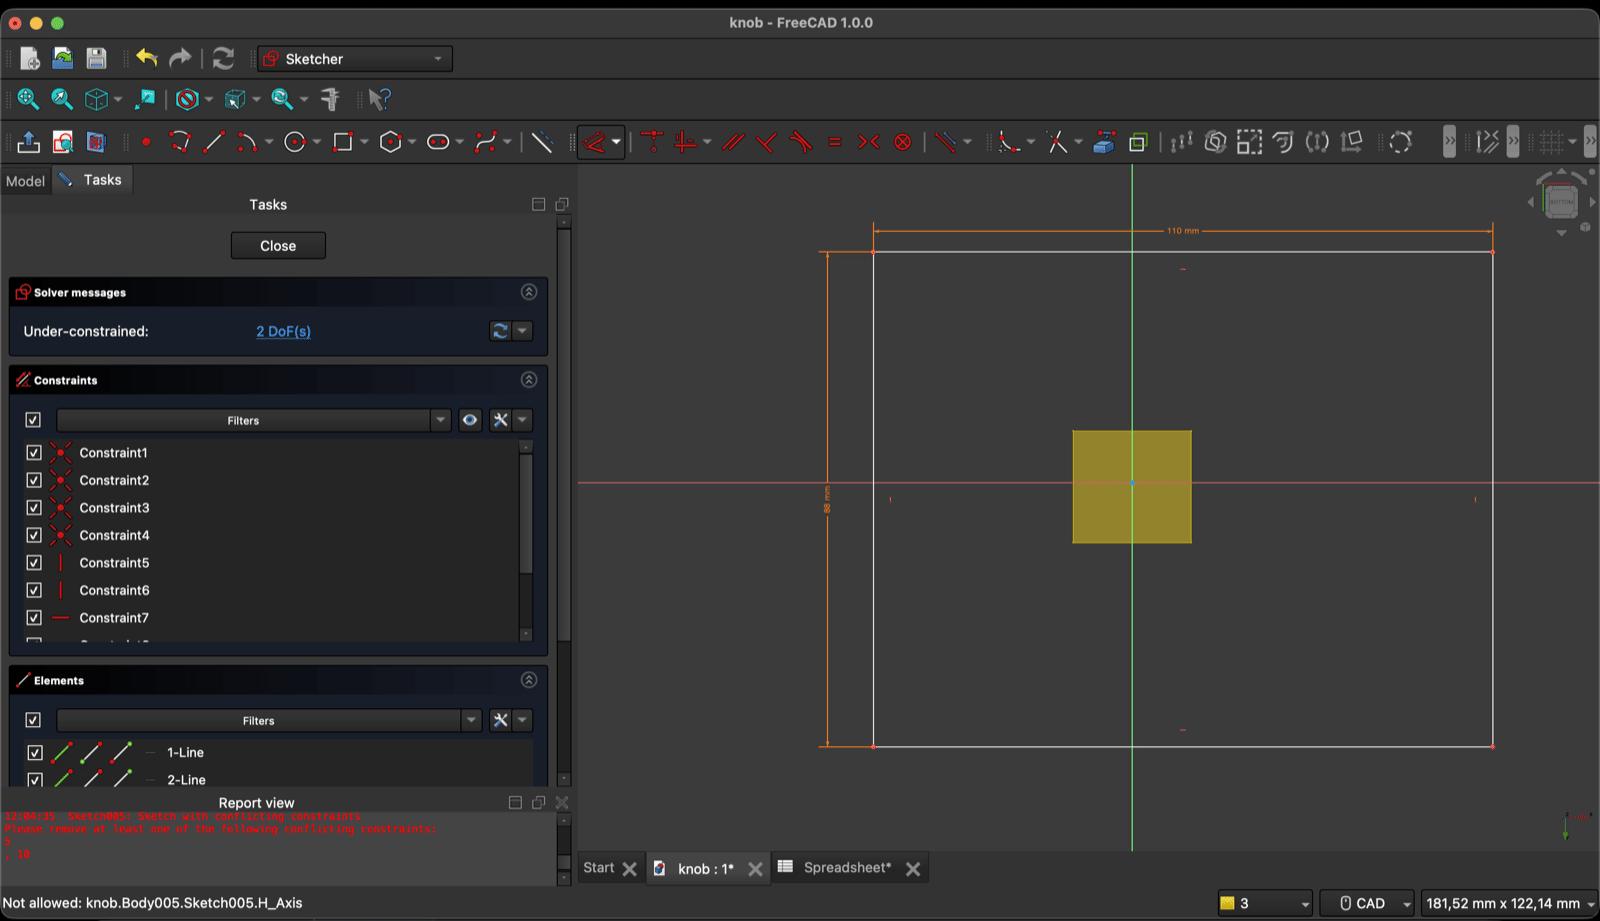This screenshot has width=1600, height=921.
Task: Collapse the Solver messages section
Action: [529, 292]
